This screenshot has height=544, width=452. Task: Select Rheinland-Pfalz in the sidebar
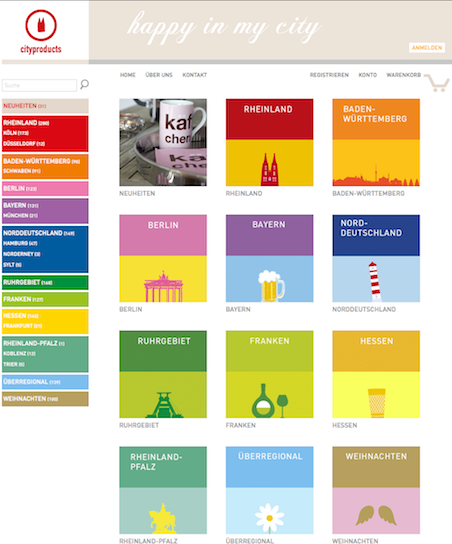click(34, 343)
